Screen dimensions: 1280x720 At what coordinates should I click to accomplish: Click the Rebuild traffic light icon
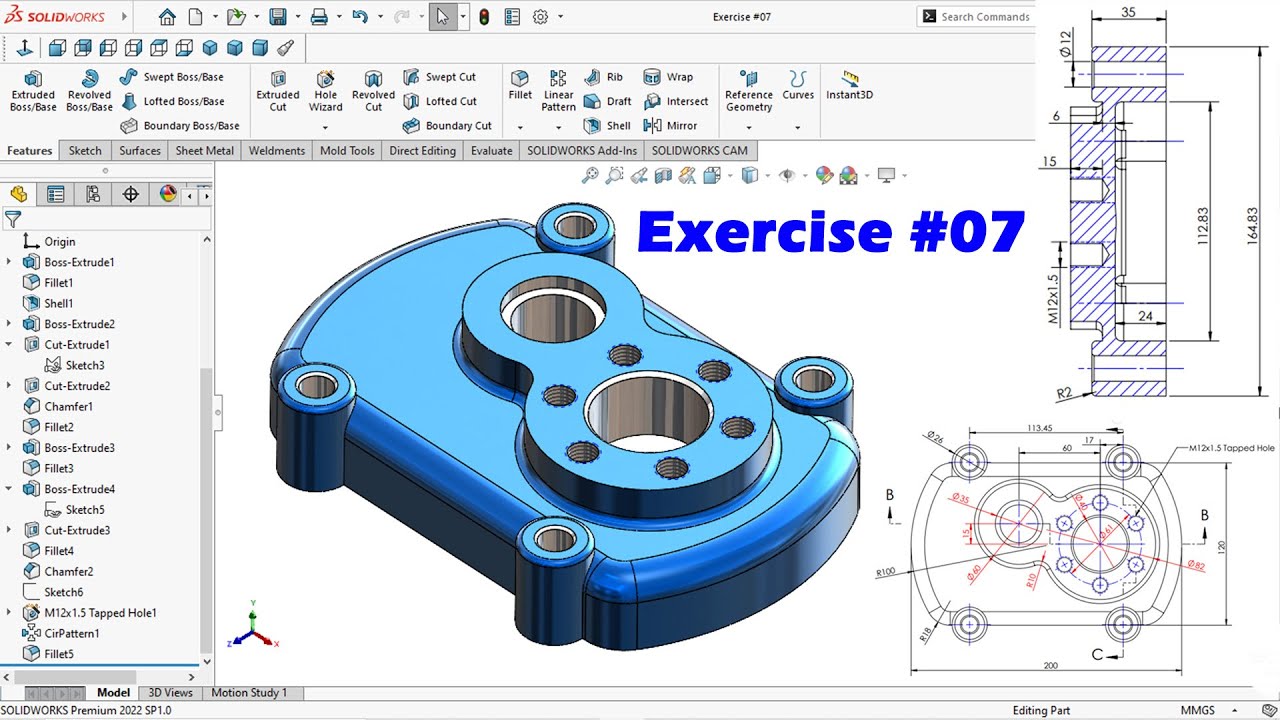484,17
